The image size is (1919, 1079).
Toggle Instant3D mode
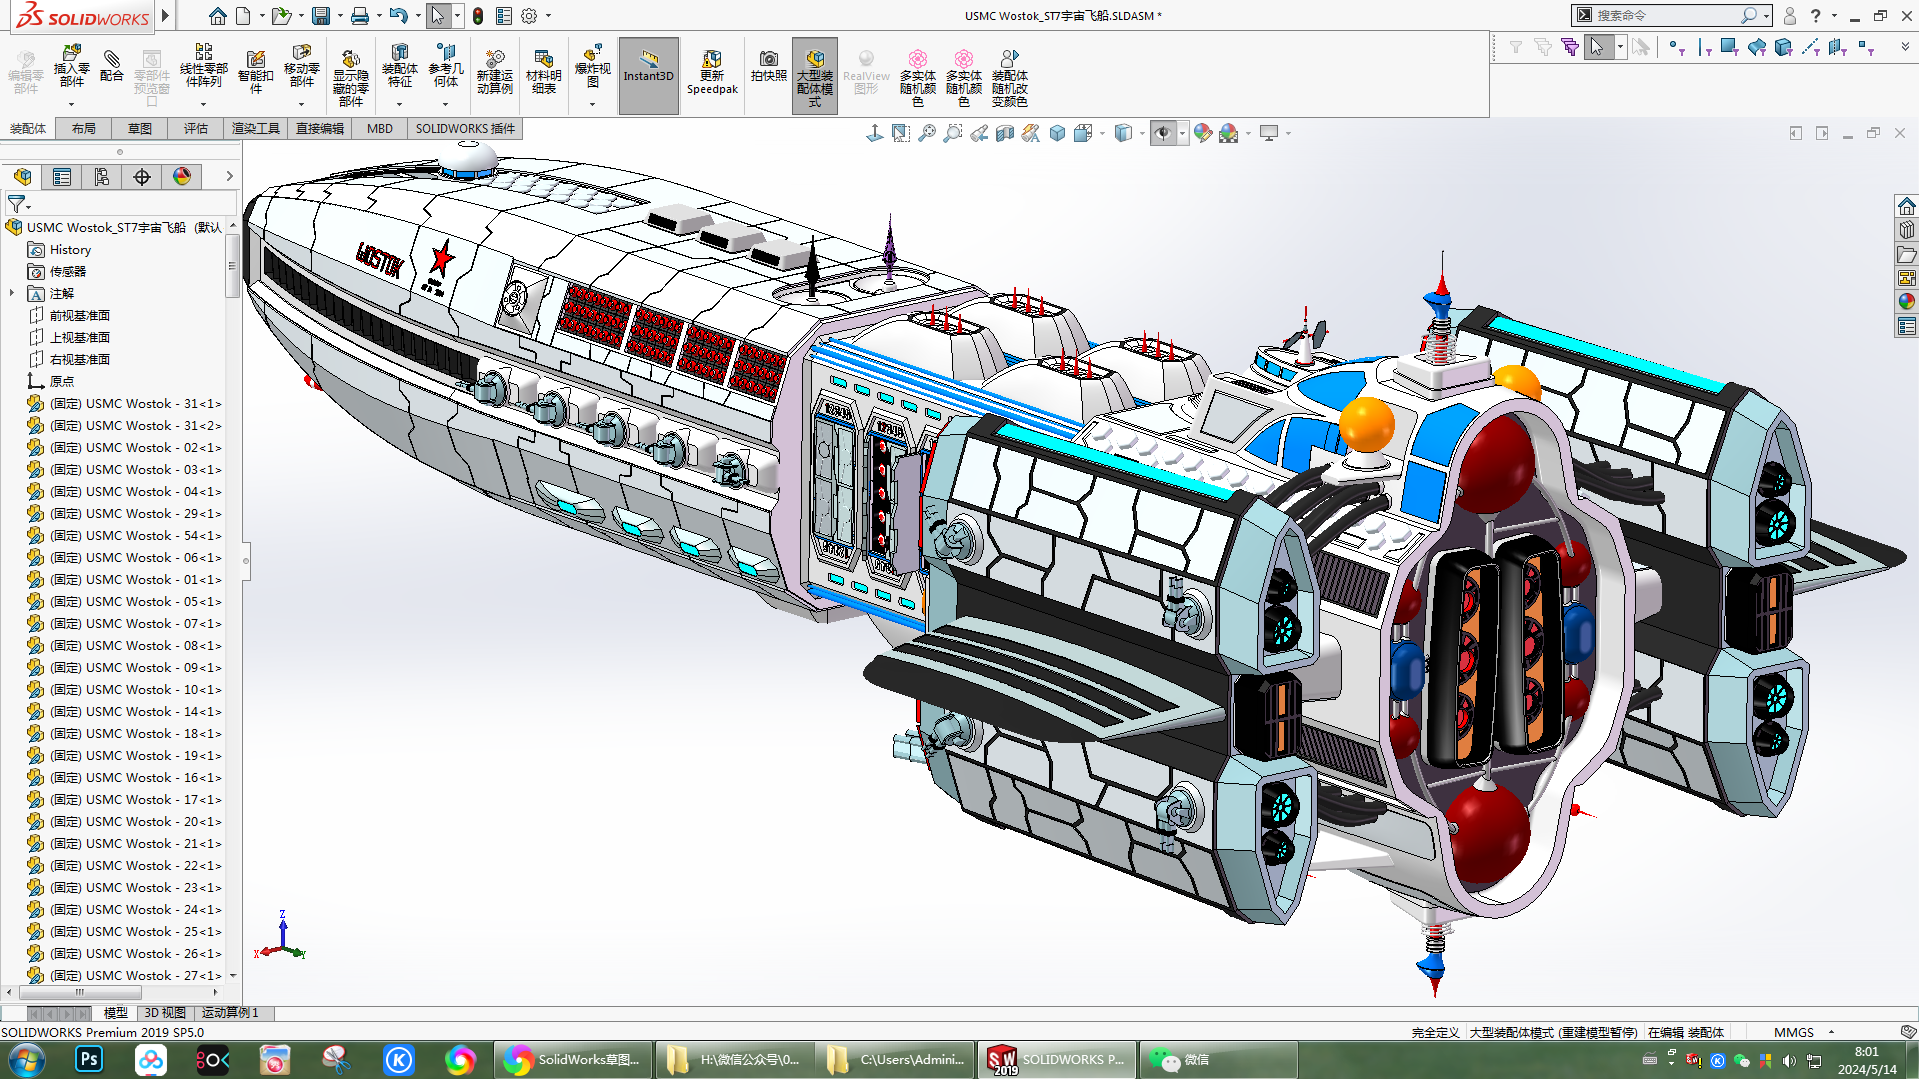coord(649,75)
